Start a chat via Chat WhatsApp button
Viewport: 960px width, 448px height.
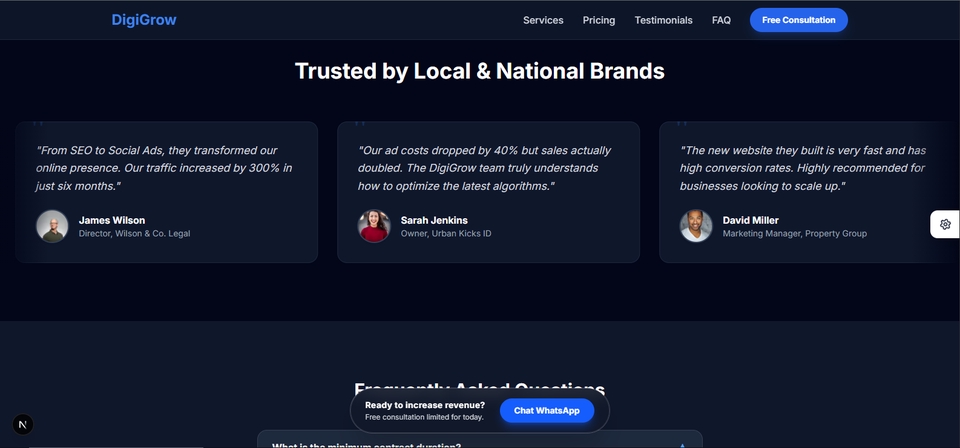pos(546,411)
